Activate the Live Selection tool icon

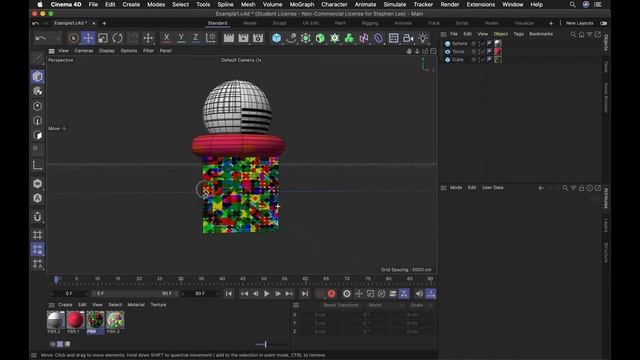[73, 38]
